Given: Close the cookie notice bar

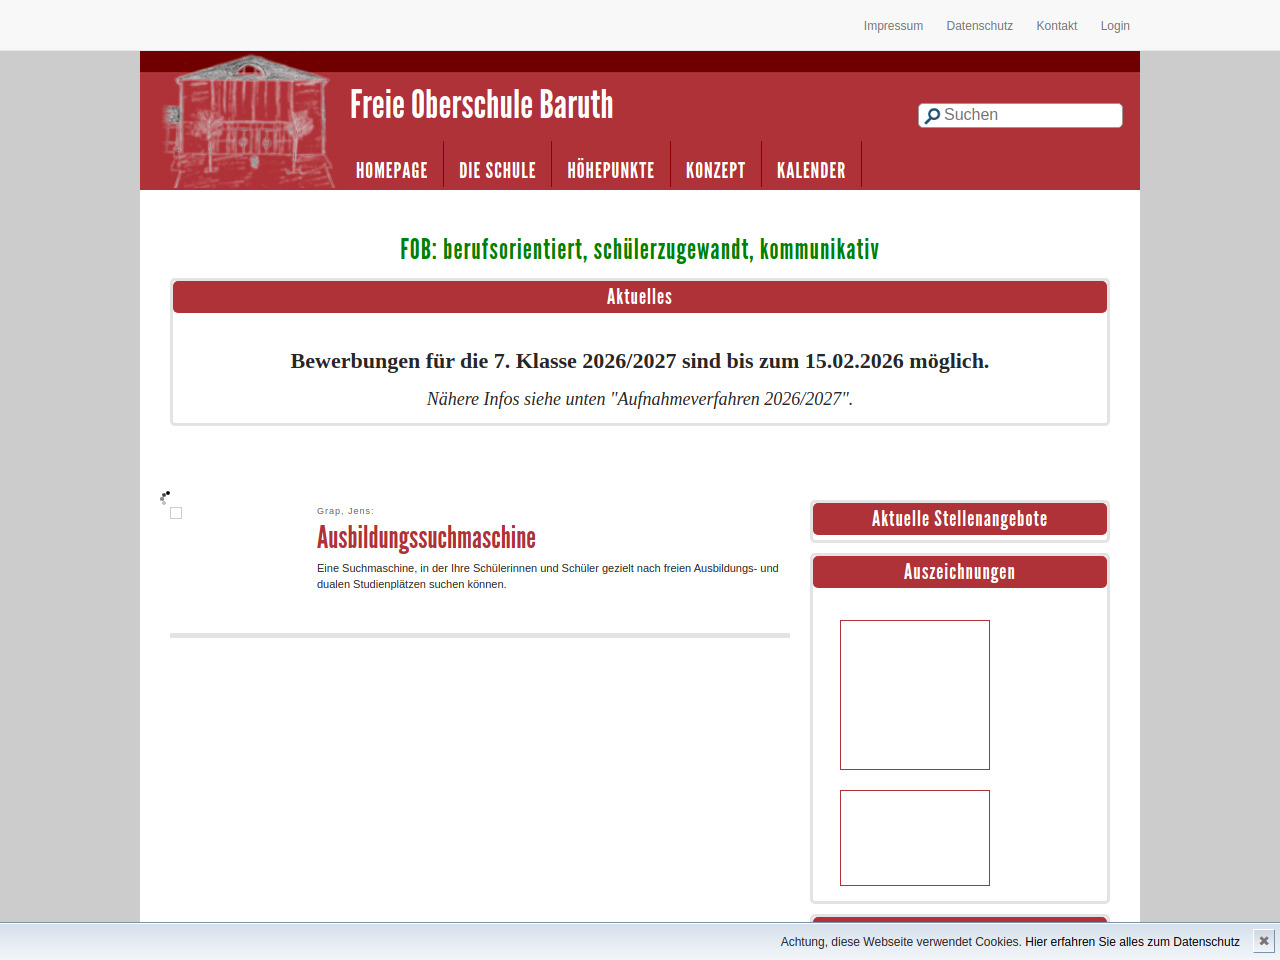Looking at the screenshot, I should [x=1264, y=941].
